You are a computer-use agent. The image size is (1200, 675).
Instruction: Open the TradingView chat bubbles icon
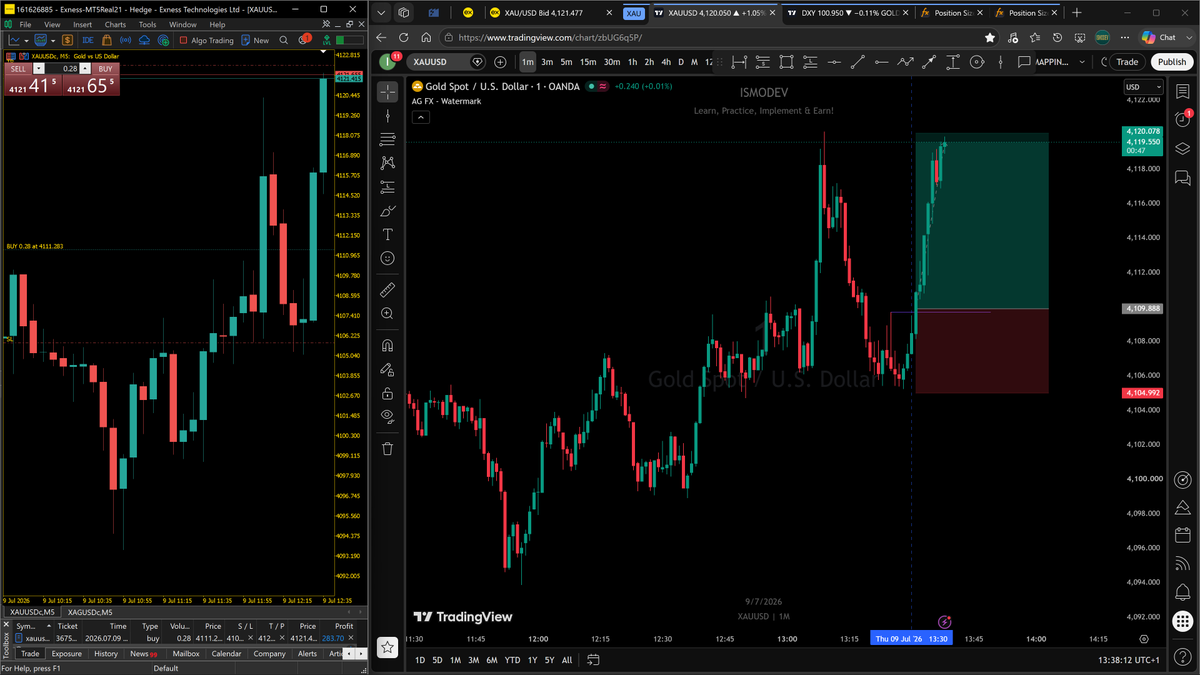tap(1182, 178)
